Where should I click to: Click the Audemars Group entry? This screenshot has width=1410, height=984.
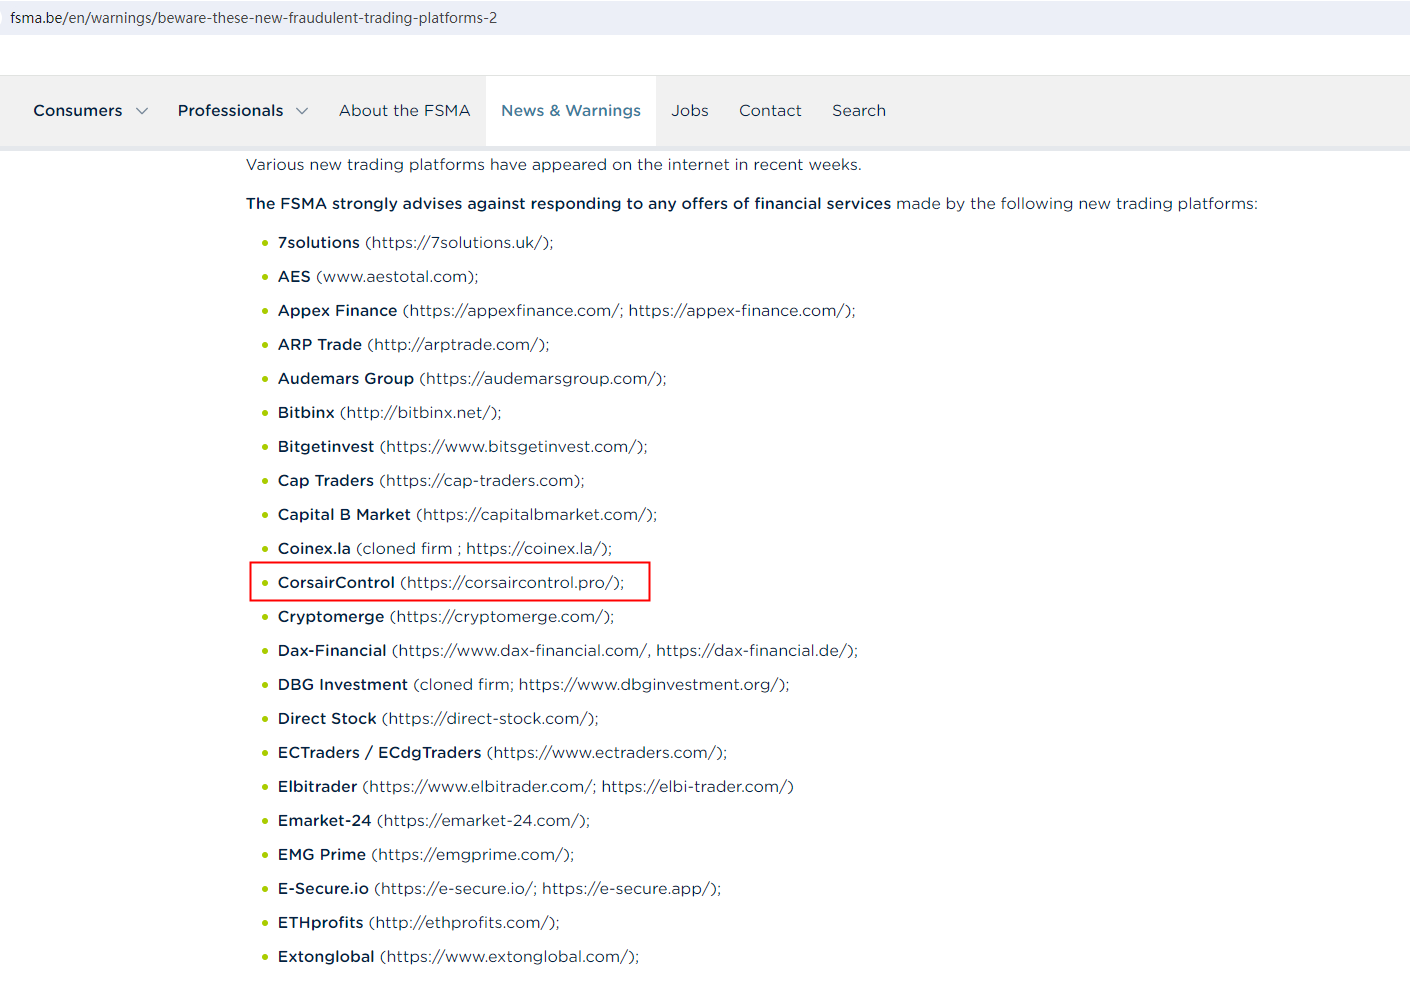point(346,379)
